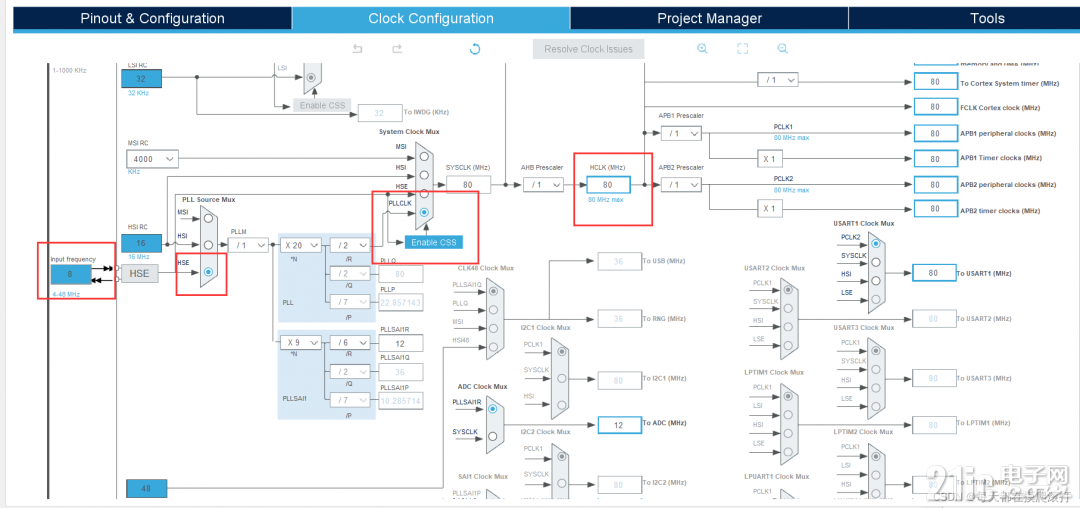Click Resolve Clock Issues button
The width and height of the screenshot is (1080, 508).
(x=588, y=49)
